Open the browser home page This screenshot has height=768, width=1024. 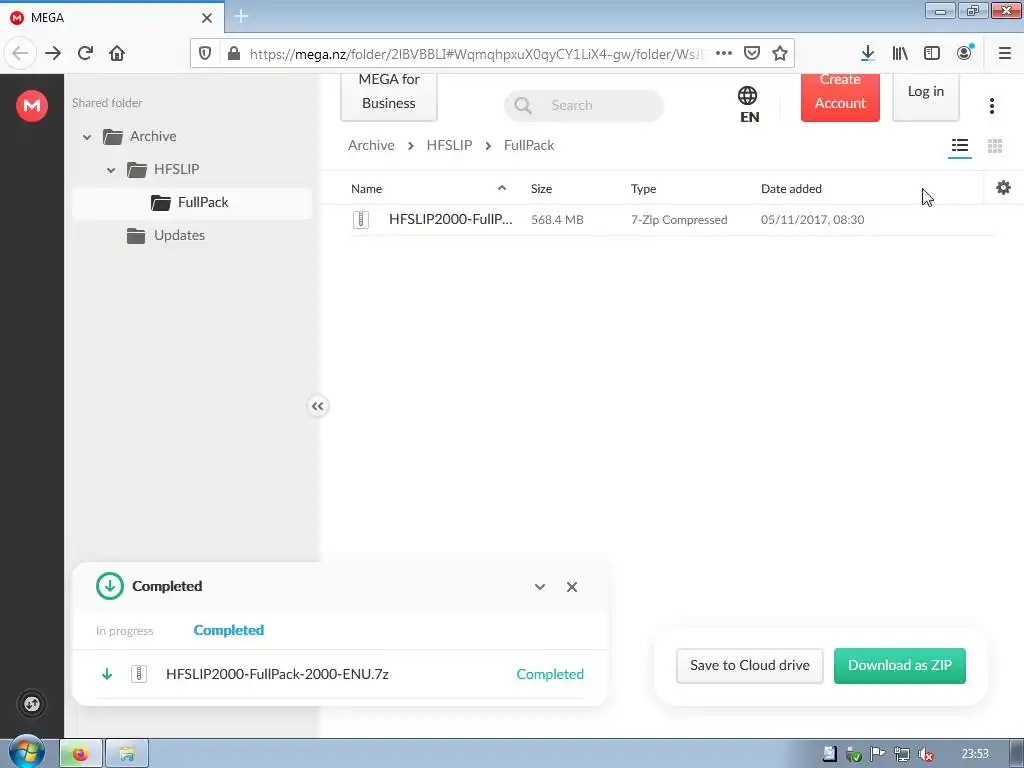click(117, 54)
